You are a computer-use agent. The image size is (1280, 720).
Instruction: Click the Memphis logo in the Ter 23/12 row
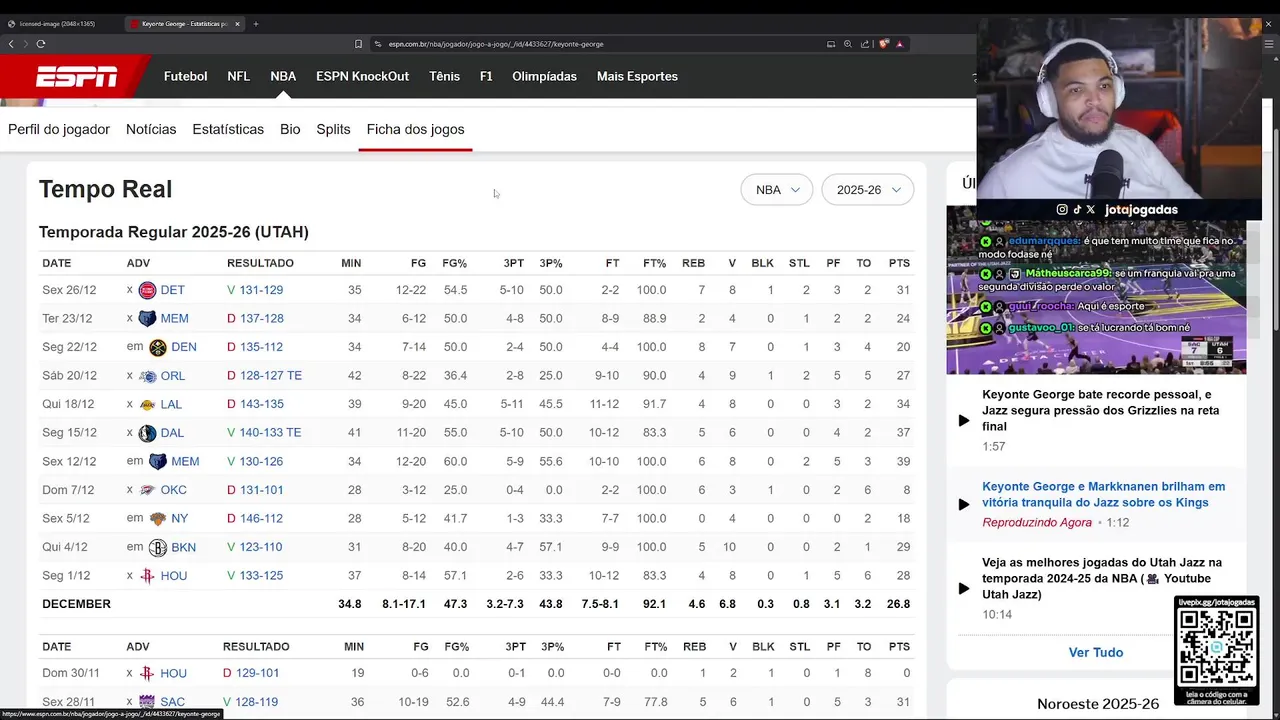pyautogui.click(x=147, y=319)
